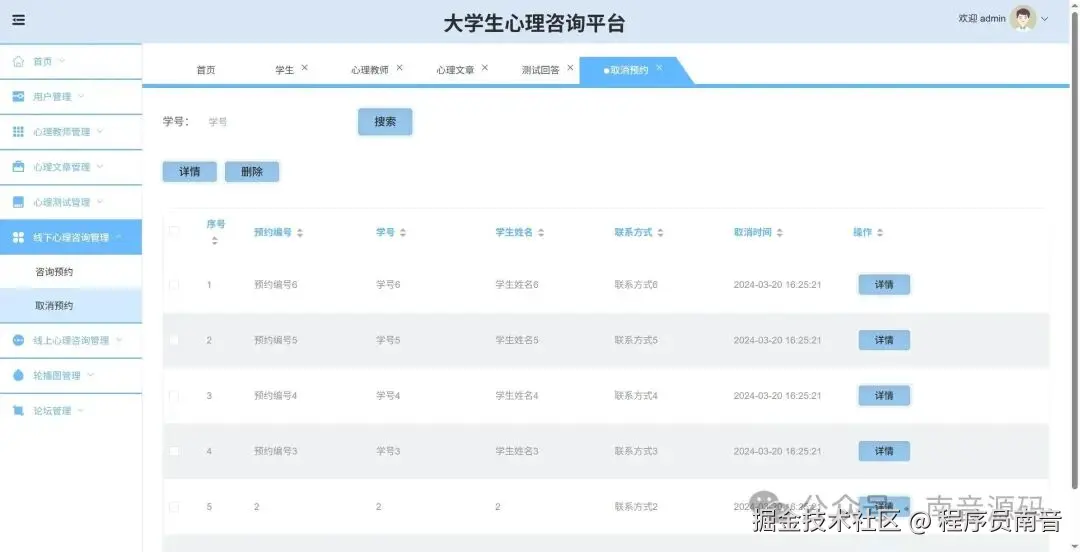Switch to the 首页 tab
Viewport: 1080px width, 552px height.
coord(206,70)
